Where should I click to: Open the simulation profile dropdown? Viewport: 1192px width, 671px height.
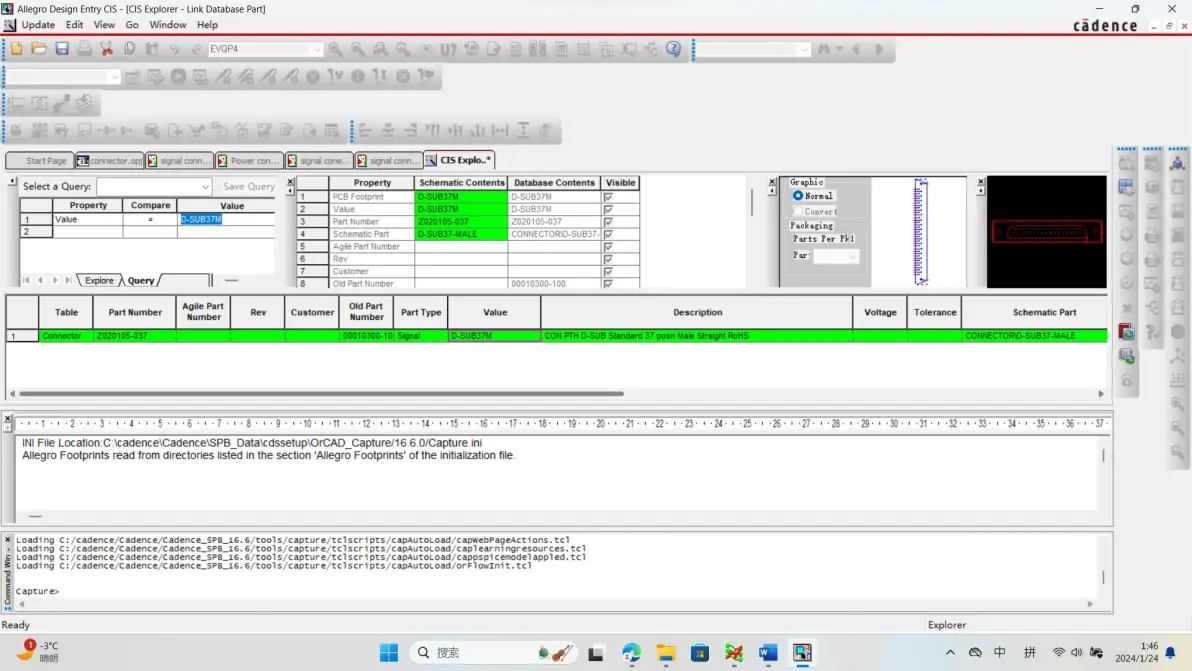click(x=114, y=77)
